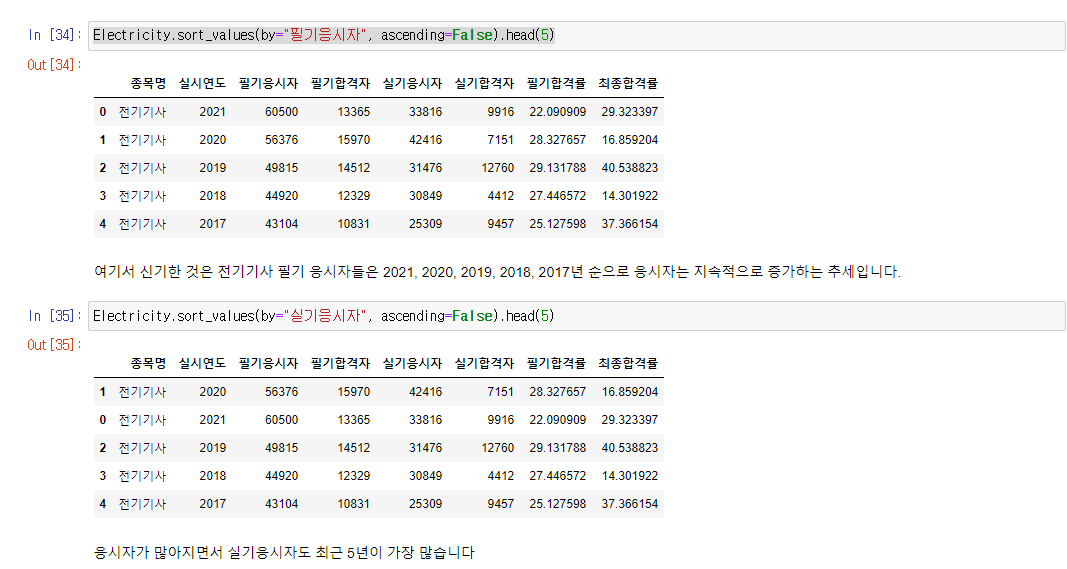Click the value 27.446572 in the Out[34] table
1067x569 pixels.
[557, 195]
